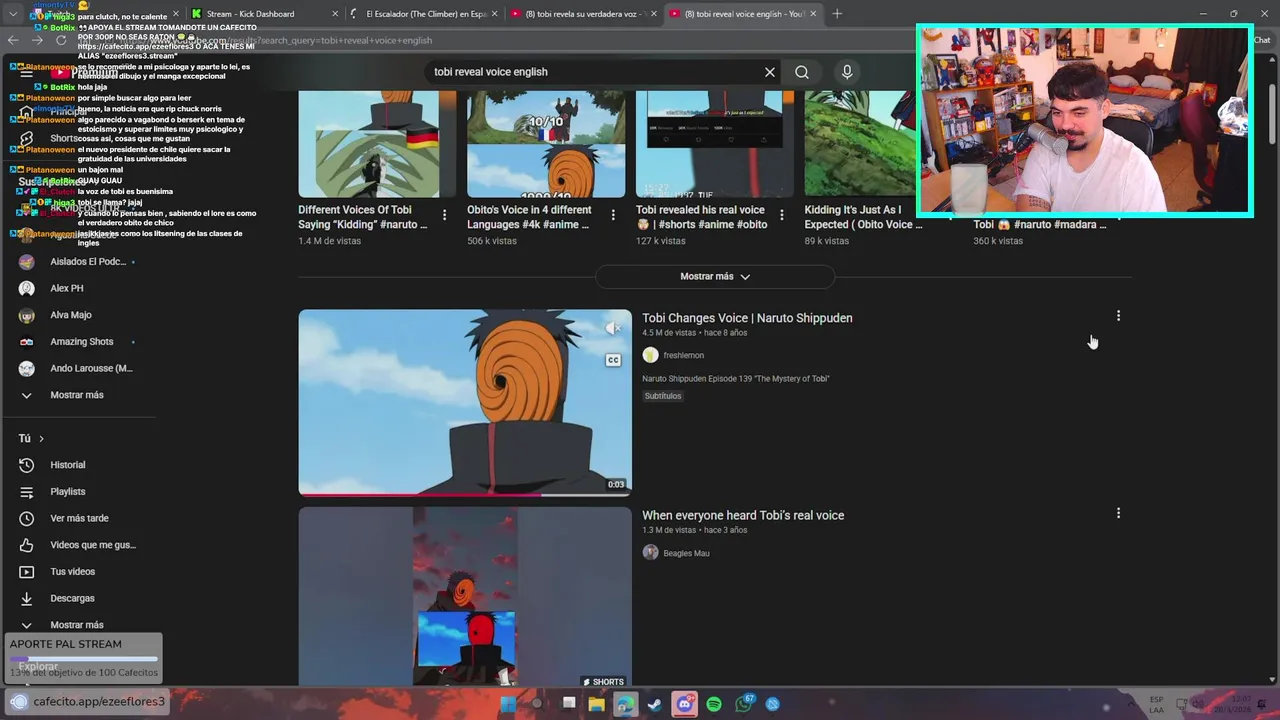Expand 'Mostrar más' below Descargas
The width and height of the screenshot is (1280, 720).
(78, 625)
